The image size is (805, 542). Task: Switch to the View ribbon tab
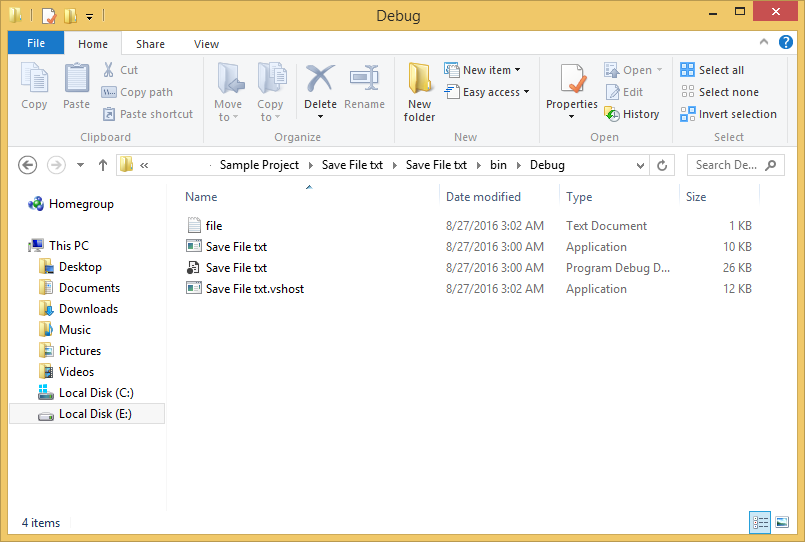[206, 44]
